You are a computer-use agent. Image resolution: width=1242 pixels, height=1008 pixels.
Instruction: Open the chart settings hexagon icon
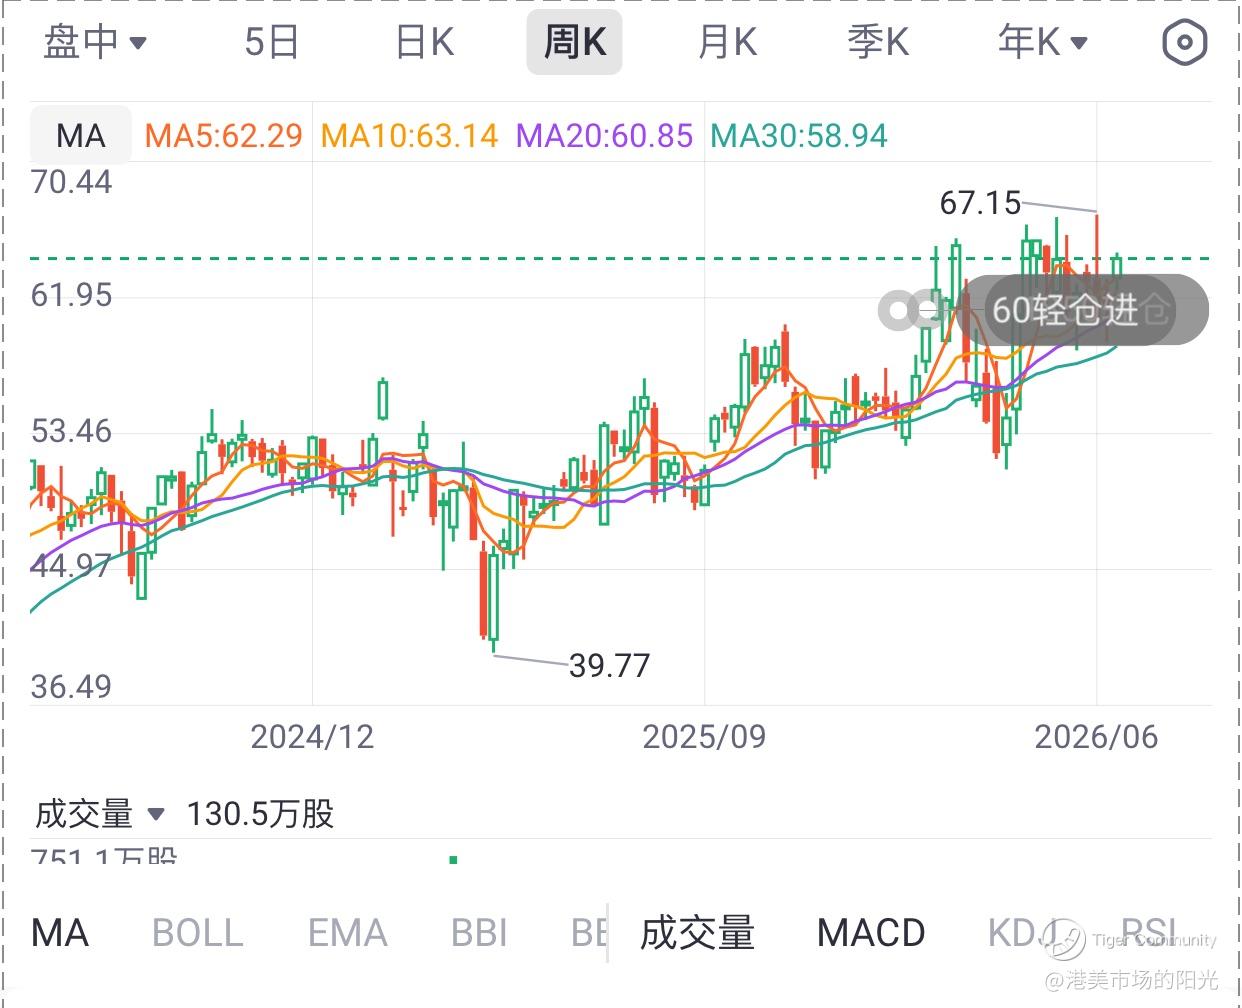coord(1185,42)
